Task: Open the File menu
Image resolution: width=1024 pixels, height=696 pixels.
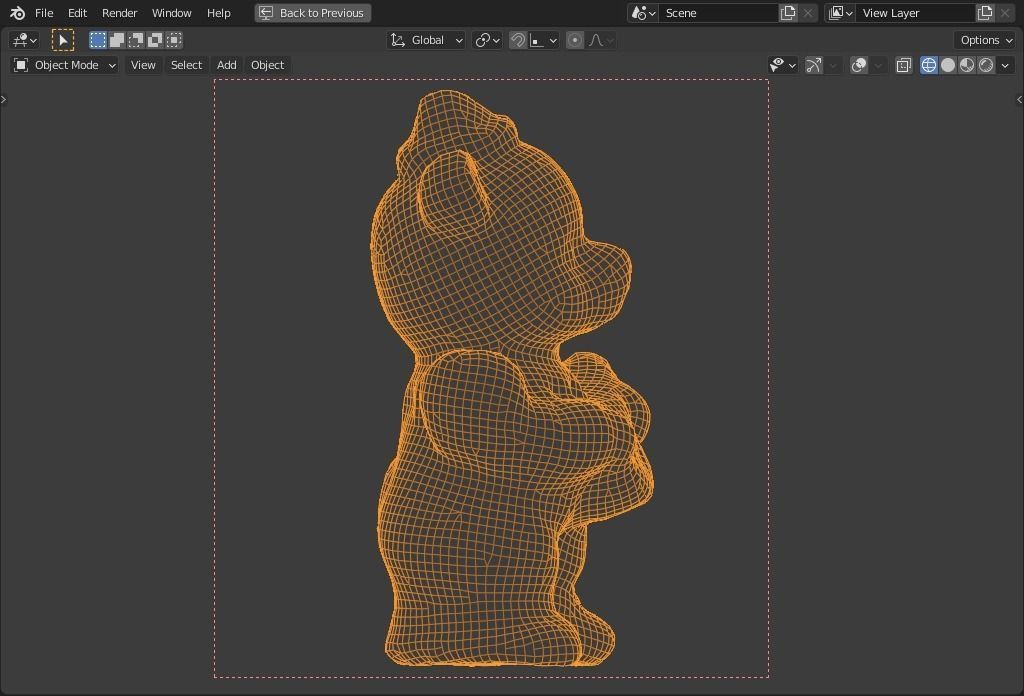Action: tap(44, 13)
